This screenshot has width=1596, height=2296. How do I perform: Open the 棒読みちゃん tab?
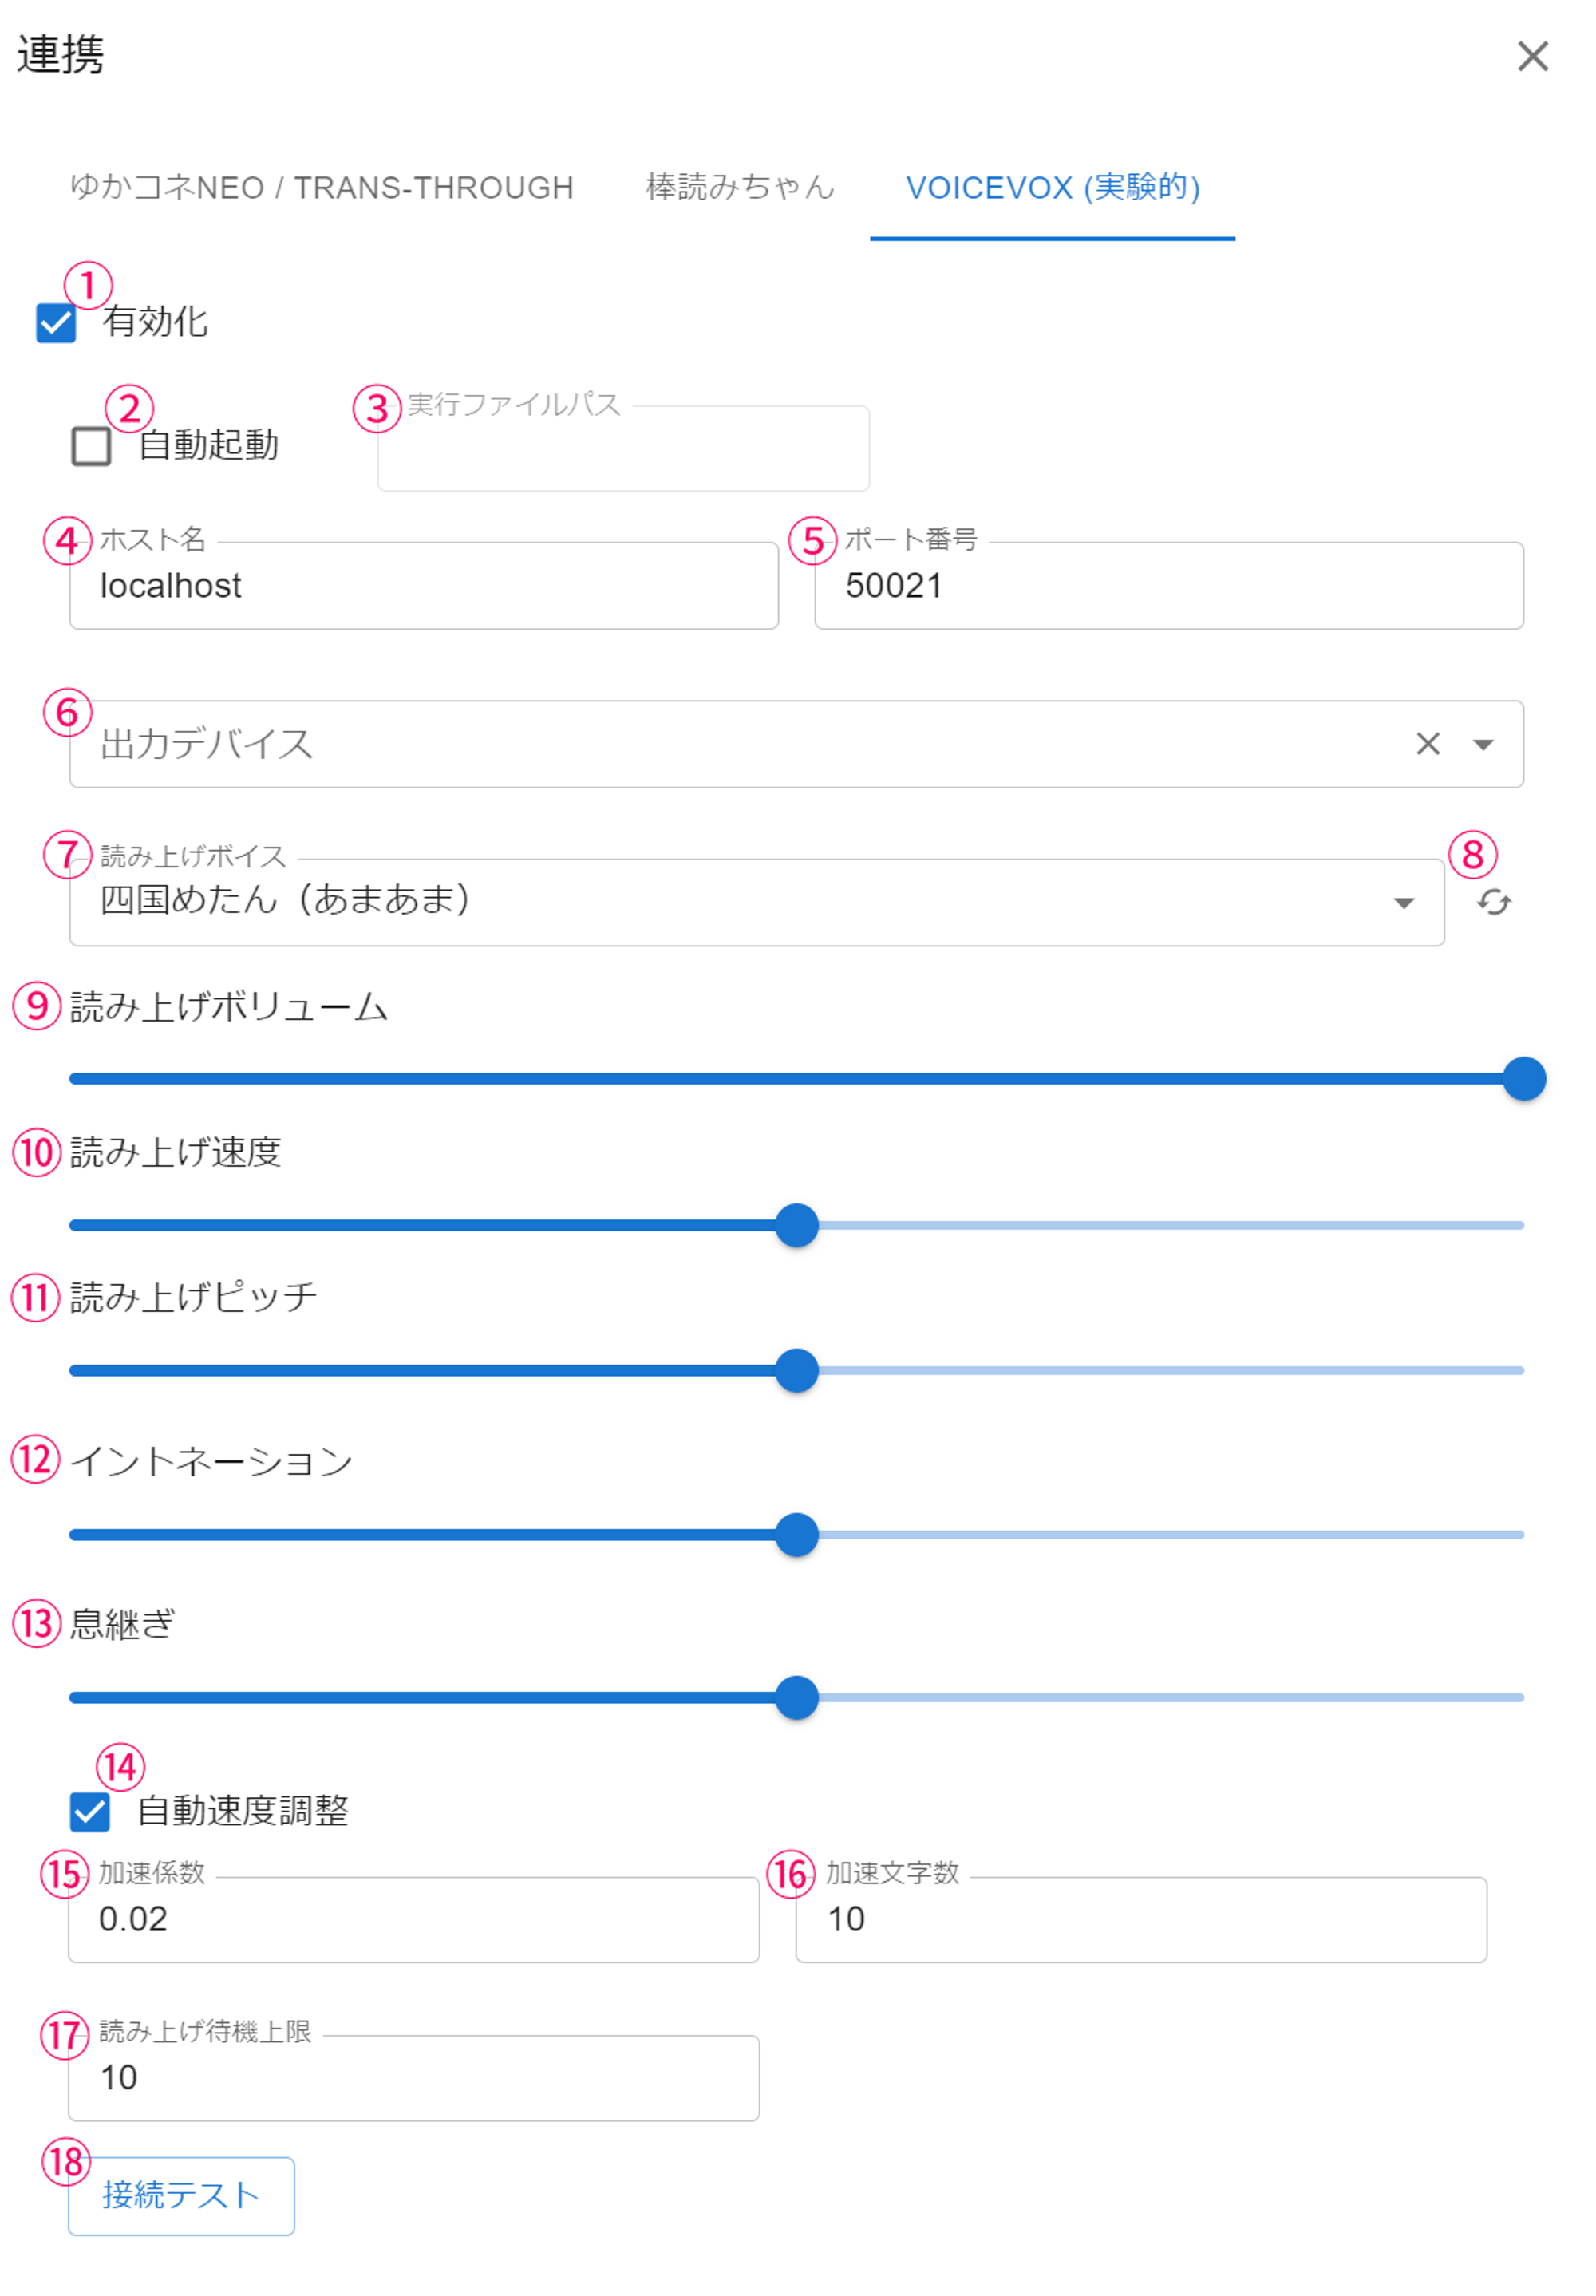coord(739,188)
